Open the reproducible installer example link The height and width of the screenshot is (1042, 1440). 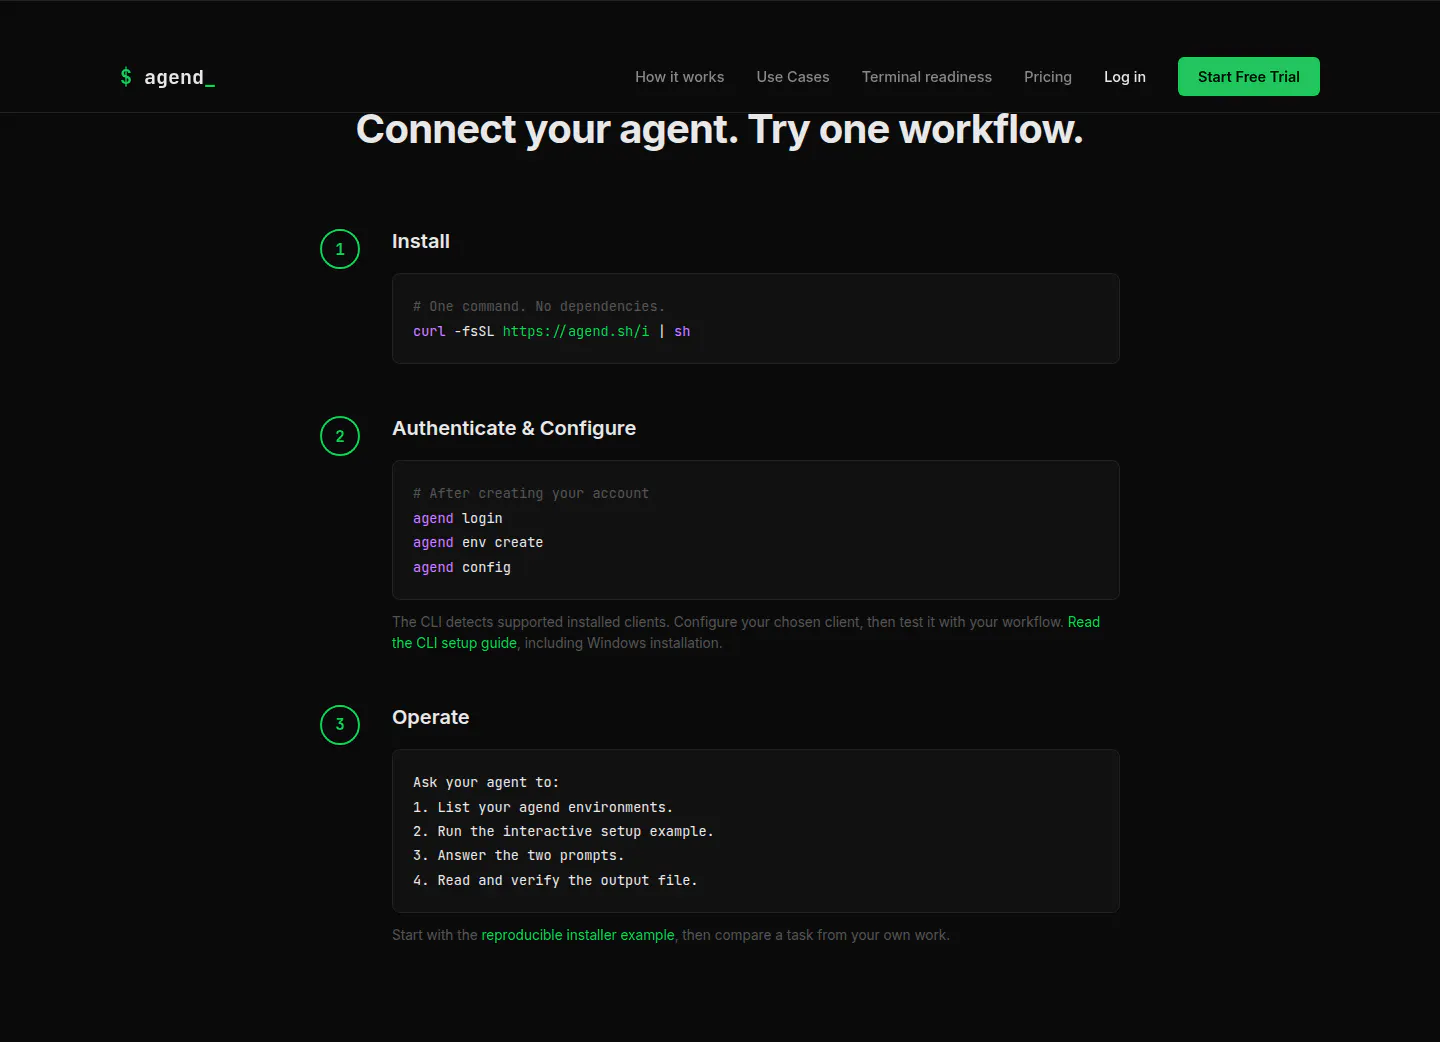pos(578,935)
